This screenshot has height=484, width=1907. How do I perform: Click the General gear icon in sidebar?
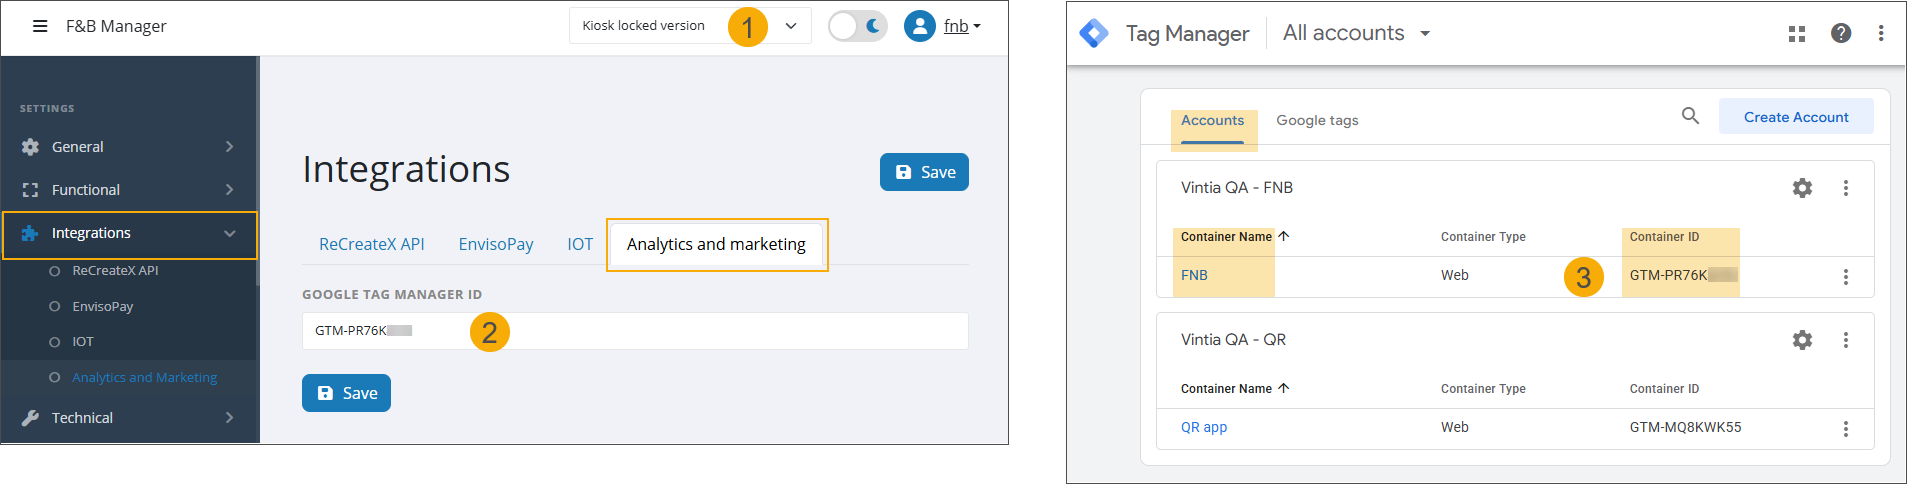coord(30,147)
